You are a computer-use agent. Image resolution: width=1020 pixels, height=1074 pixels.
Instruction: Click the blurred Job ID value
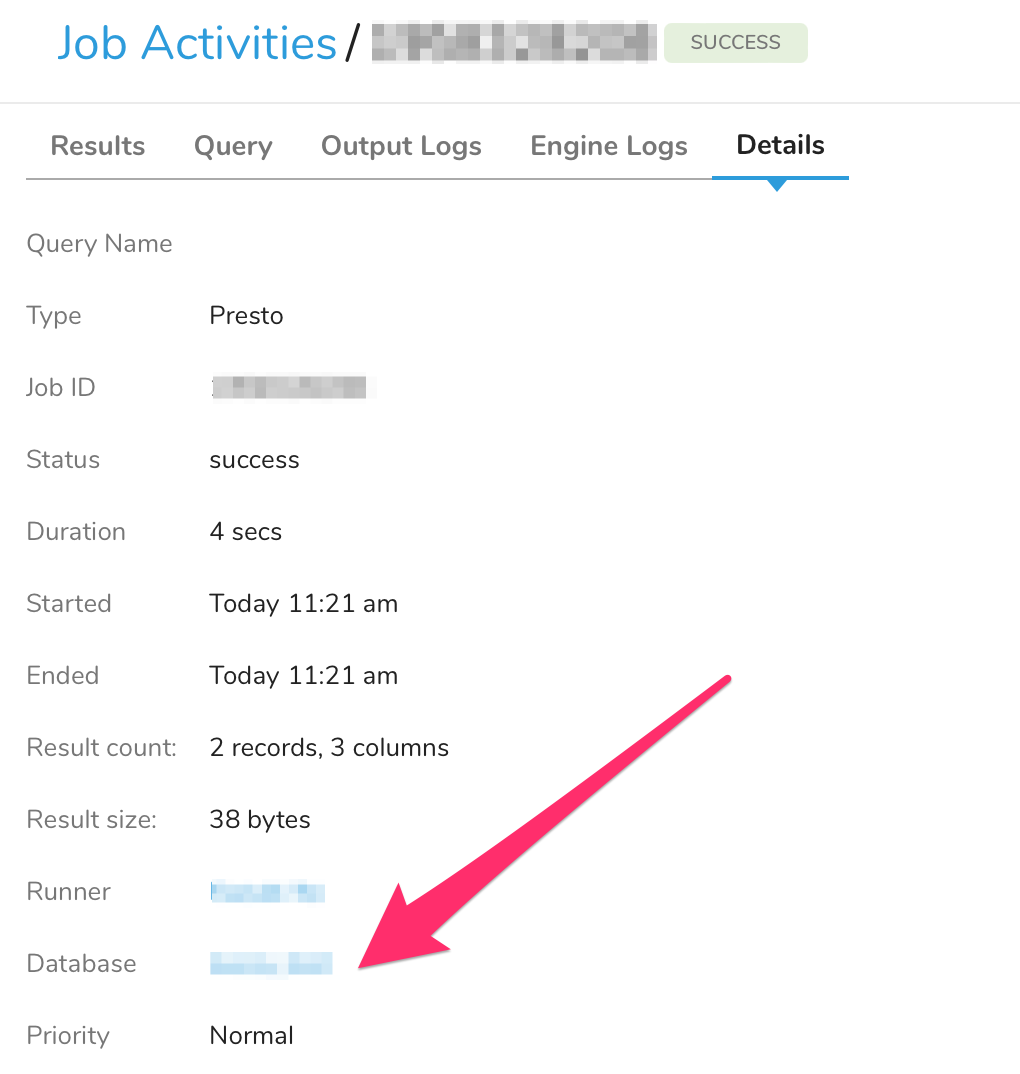[289, 387]
